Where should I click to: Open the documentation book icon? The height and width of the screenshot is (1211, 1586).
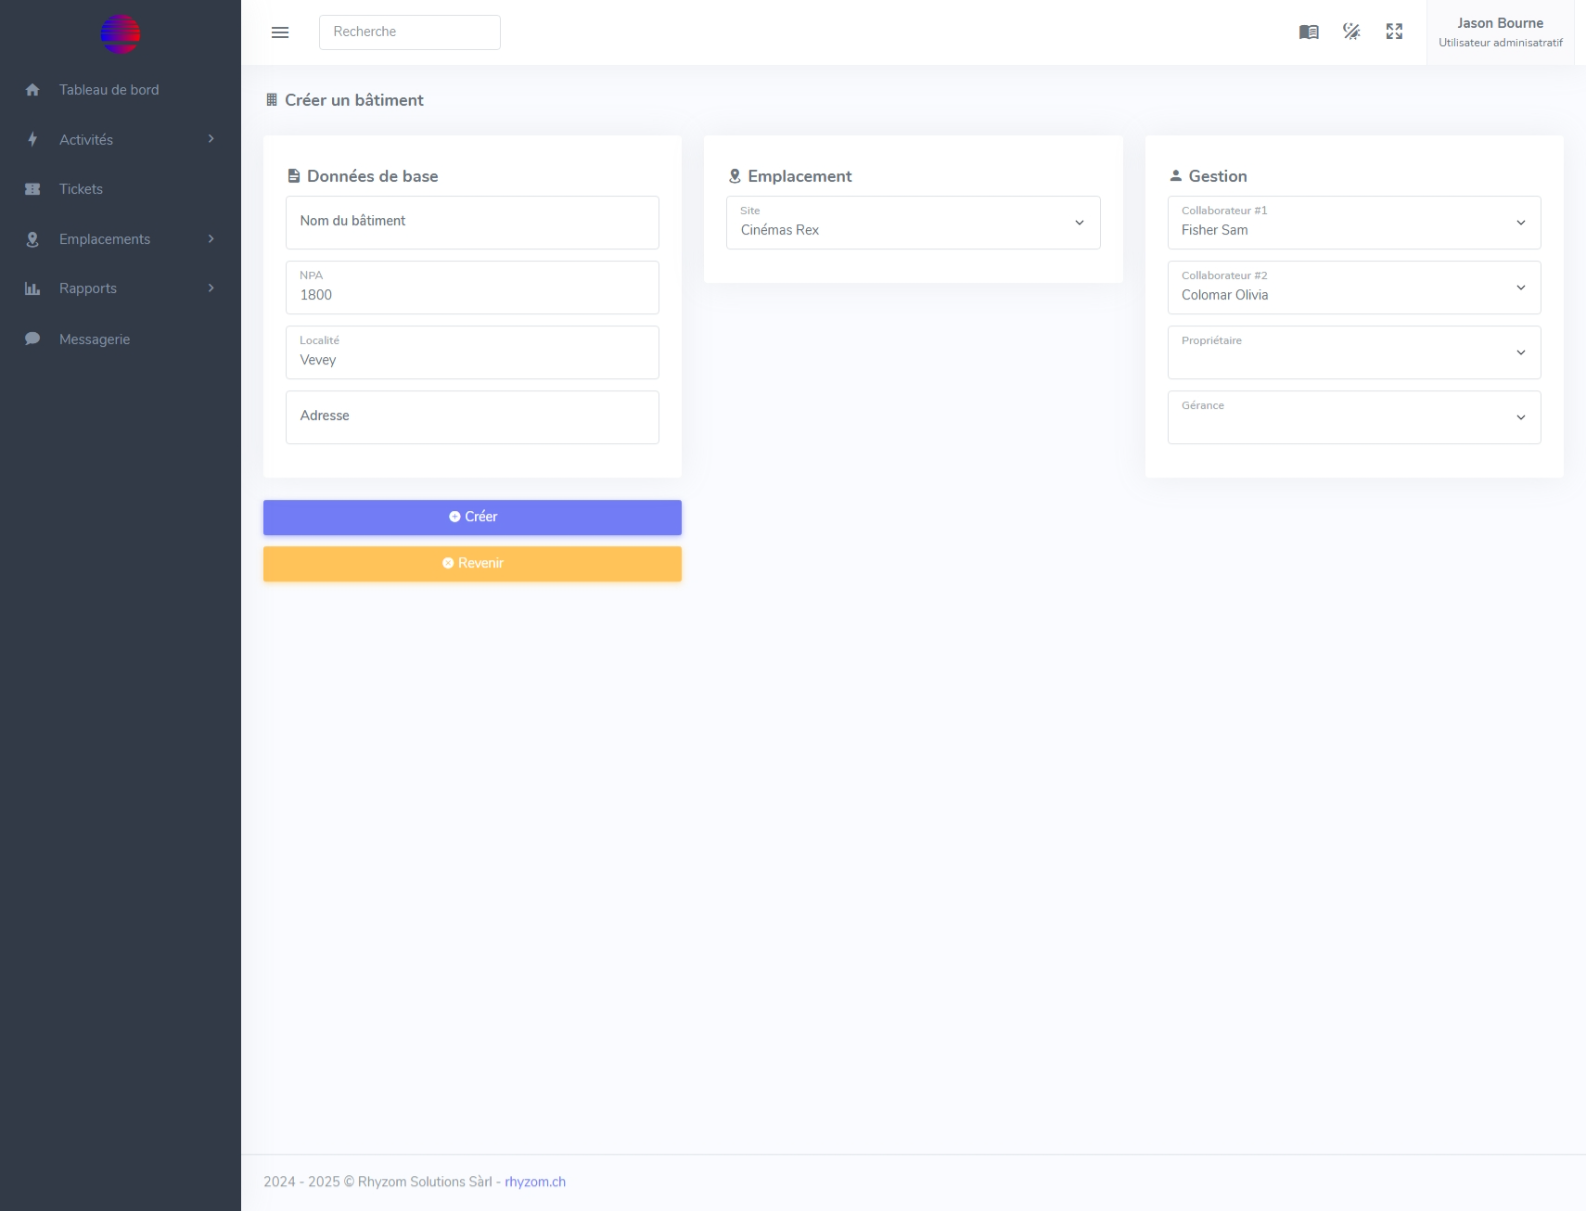1308,32
